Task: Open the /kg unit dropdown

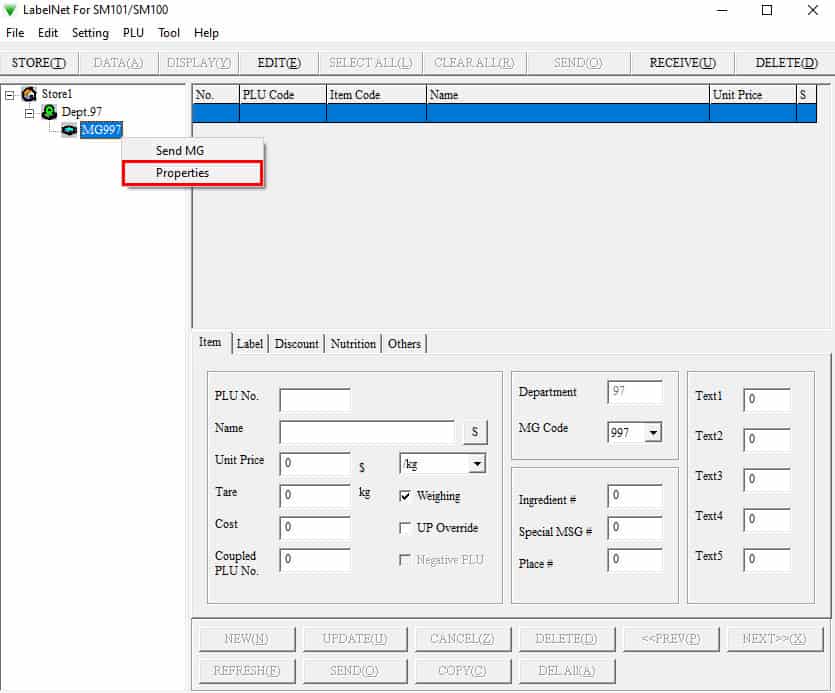Action: (x=477, y=464)
